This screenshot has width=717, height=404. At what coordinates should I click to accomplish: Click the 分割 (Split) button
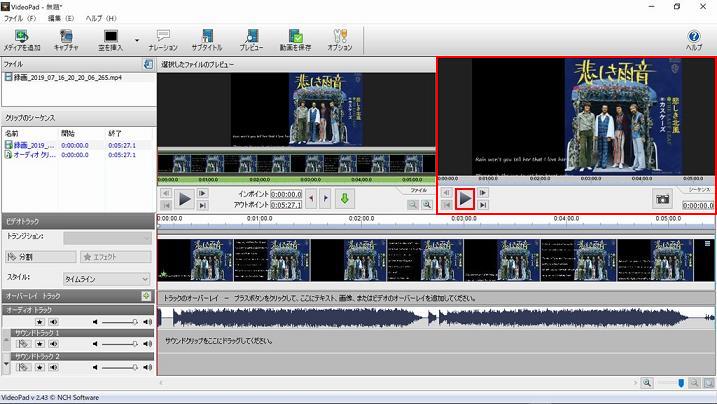pyautogui.click(x=41, y=257)
